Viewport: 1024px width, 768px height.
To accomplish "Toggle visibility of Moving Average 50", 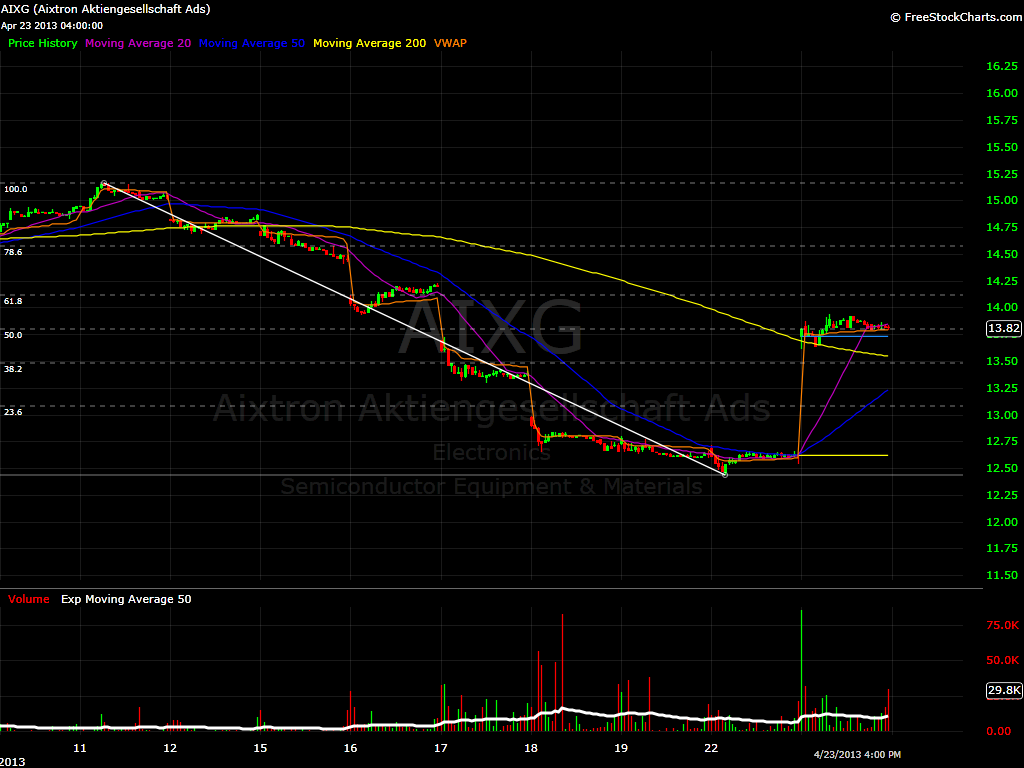I will [251, 43].
